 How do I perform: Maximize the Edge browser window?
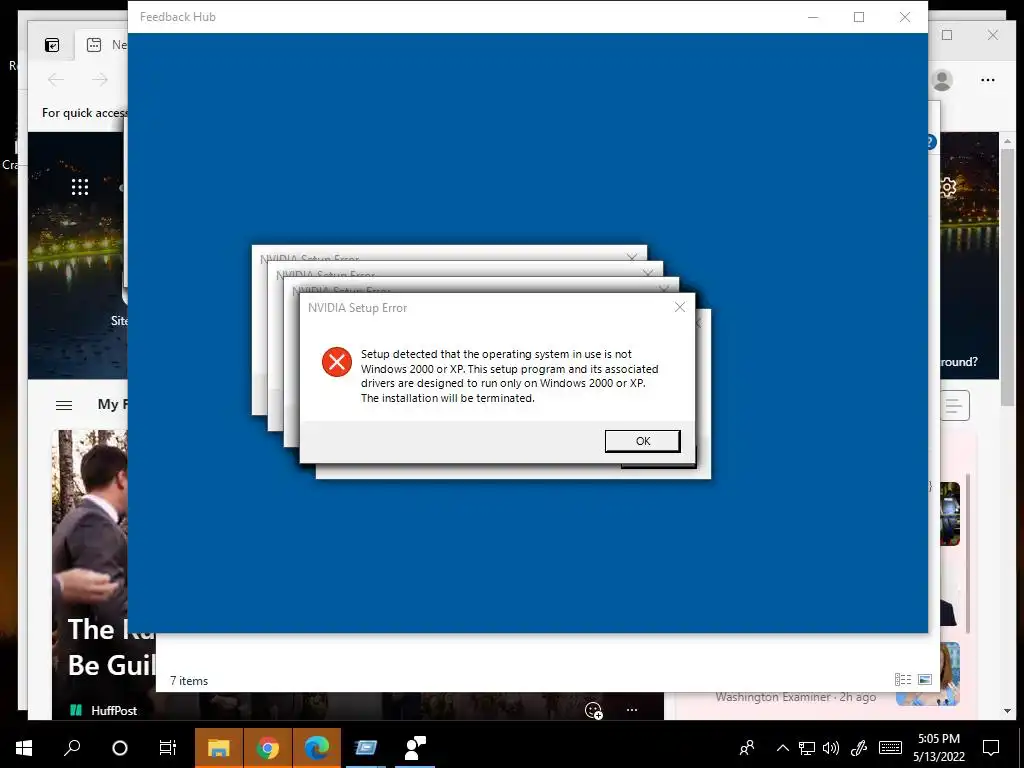point(947,35)
